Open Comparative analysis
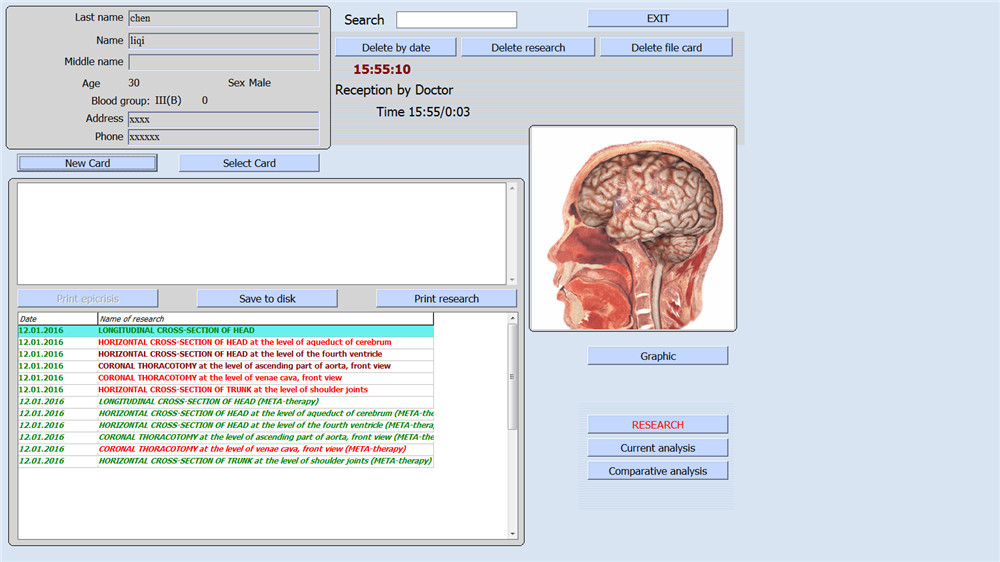The height and width of the screenshot is (562, 1000). tap(658, 471)
